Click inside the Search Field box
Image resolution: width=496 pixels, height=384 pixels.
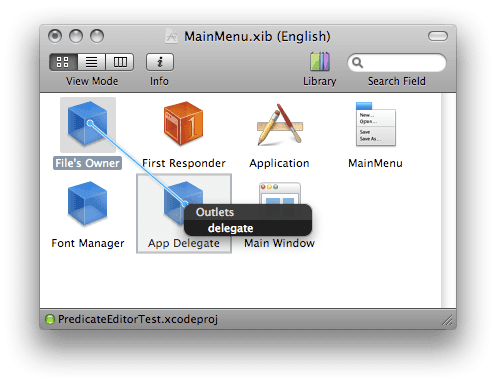point(397,62)
